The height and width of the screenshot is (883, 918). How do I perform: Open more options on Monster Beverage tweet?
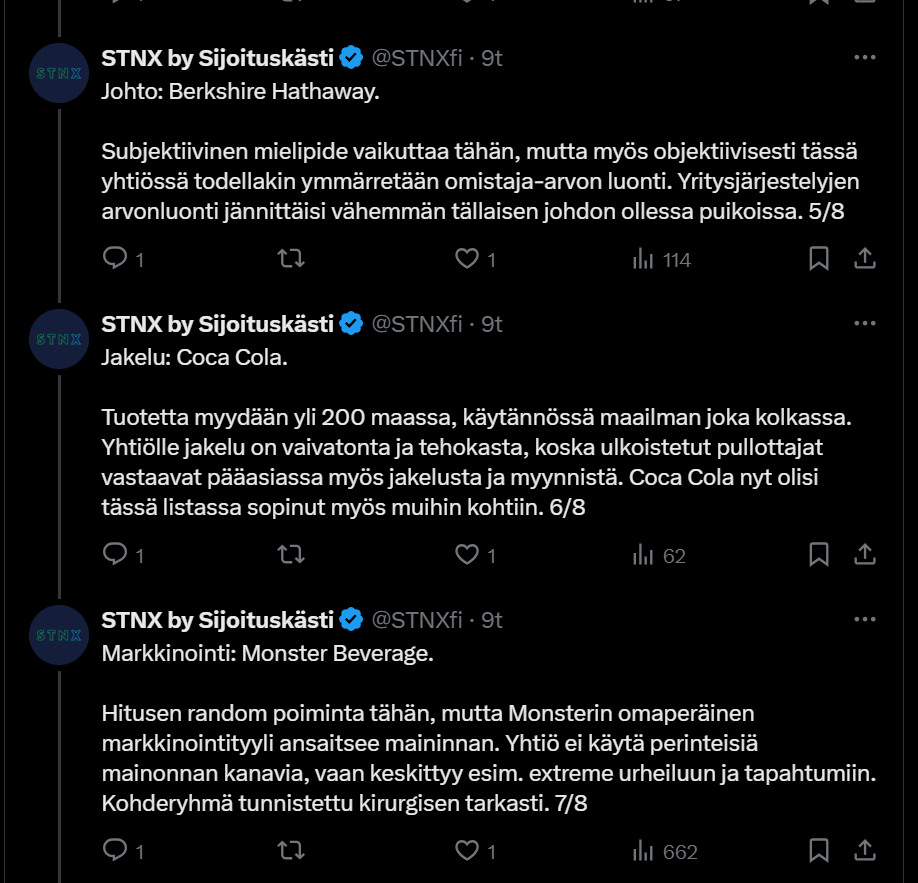[865, 620]
